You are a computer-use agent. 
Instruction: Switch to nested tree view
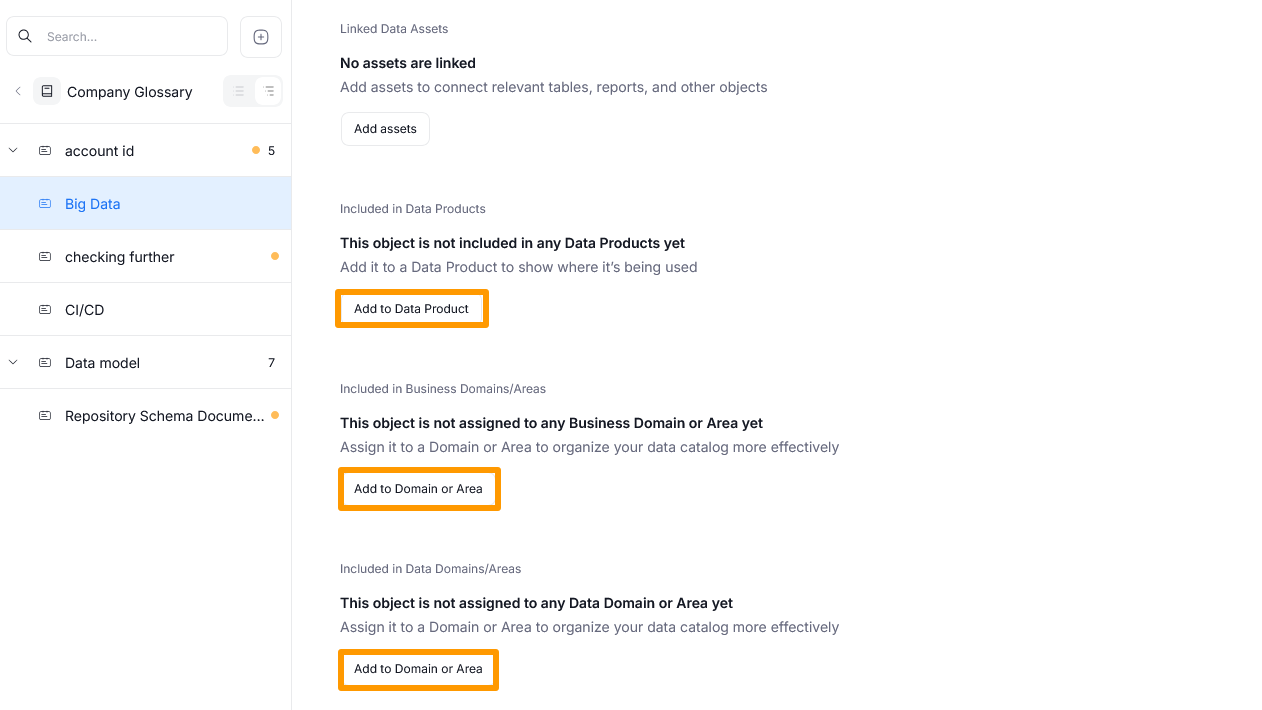click(x=267, y=90)
